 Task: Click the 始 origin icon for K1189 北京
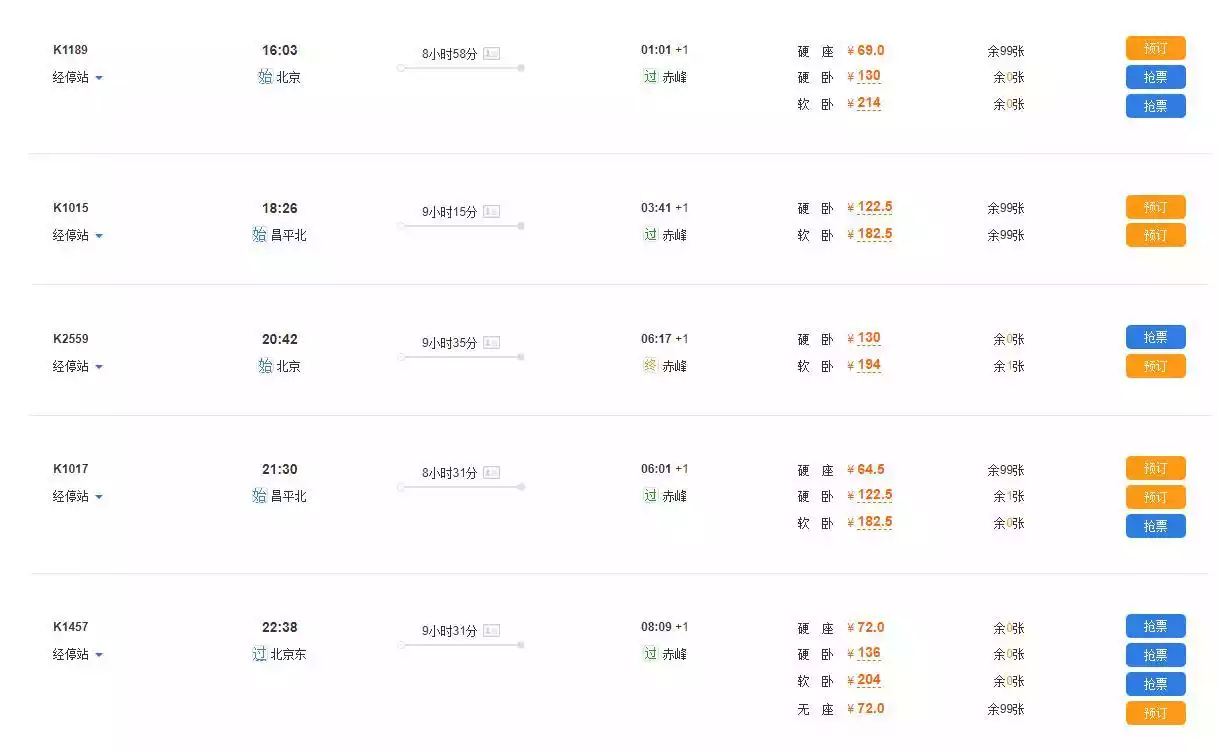pos(265,77)
